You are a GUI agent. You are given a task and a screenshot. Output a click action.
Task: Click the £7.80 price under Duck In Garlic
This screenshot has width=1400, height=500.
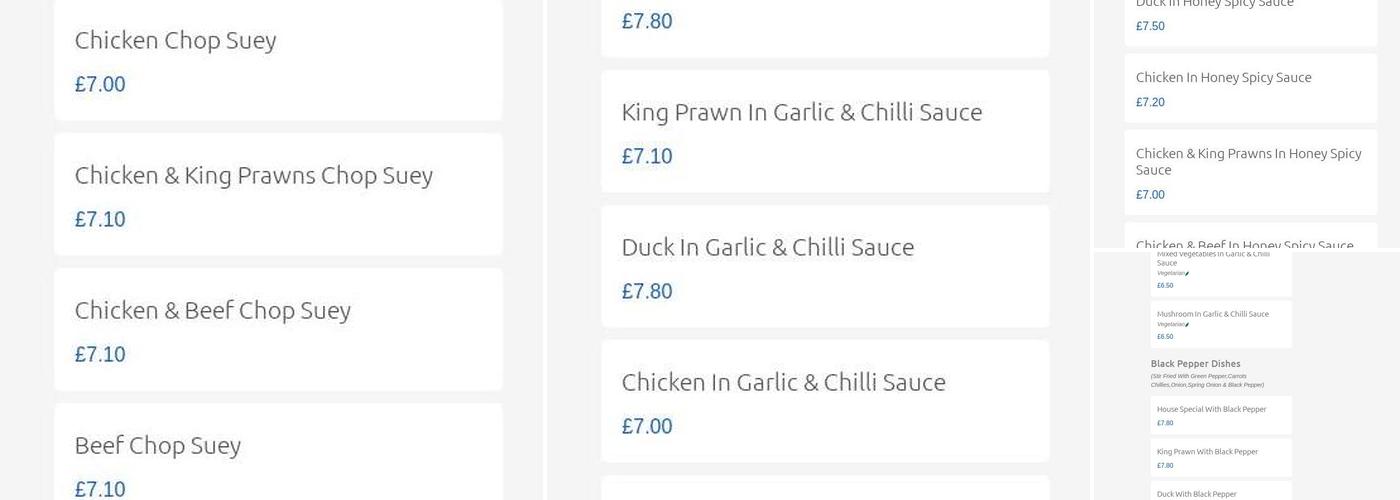pyautogui.click(x=647, y=291)
